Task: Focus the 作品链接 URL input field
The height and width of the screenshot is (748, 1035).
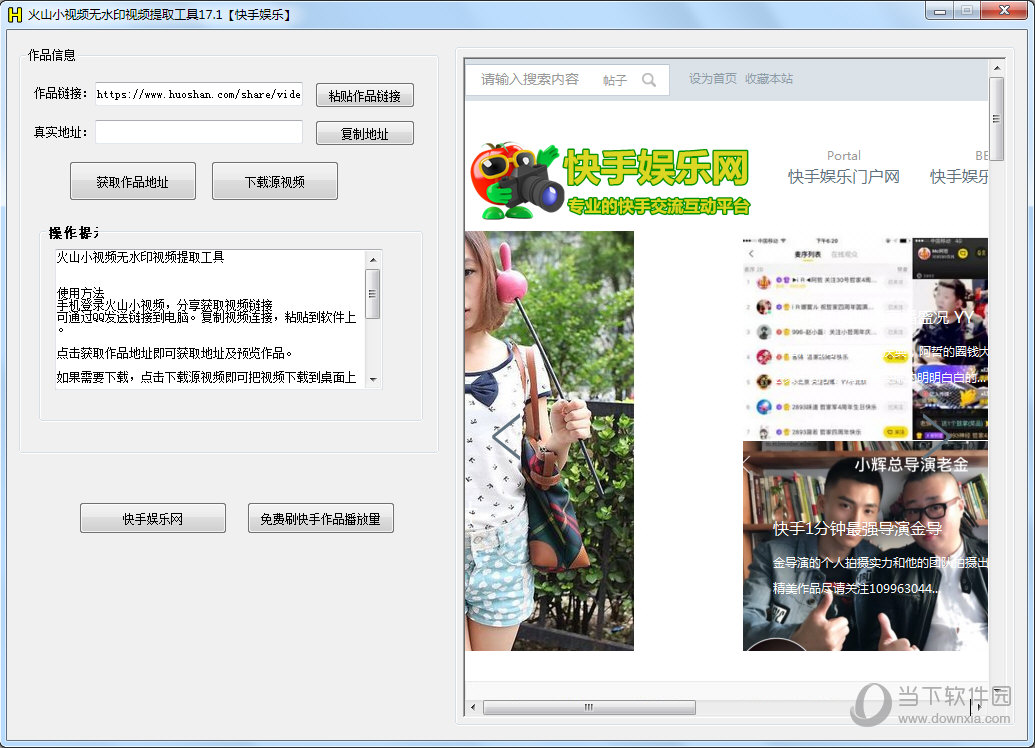Action: 199,94
